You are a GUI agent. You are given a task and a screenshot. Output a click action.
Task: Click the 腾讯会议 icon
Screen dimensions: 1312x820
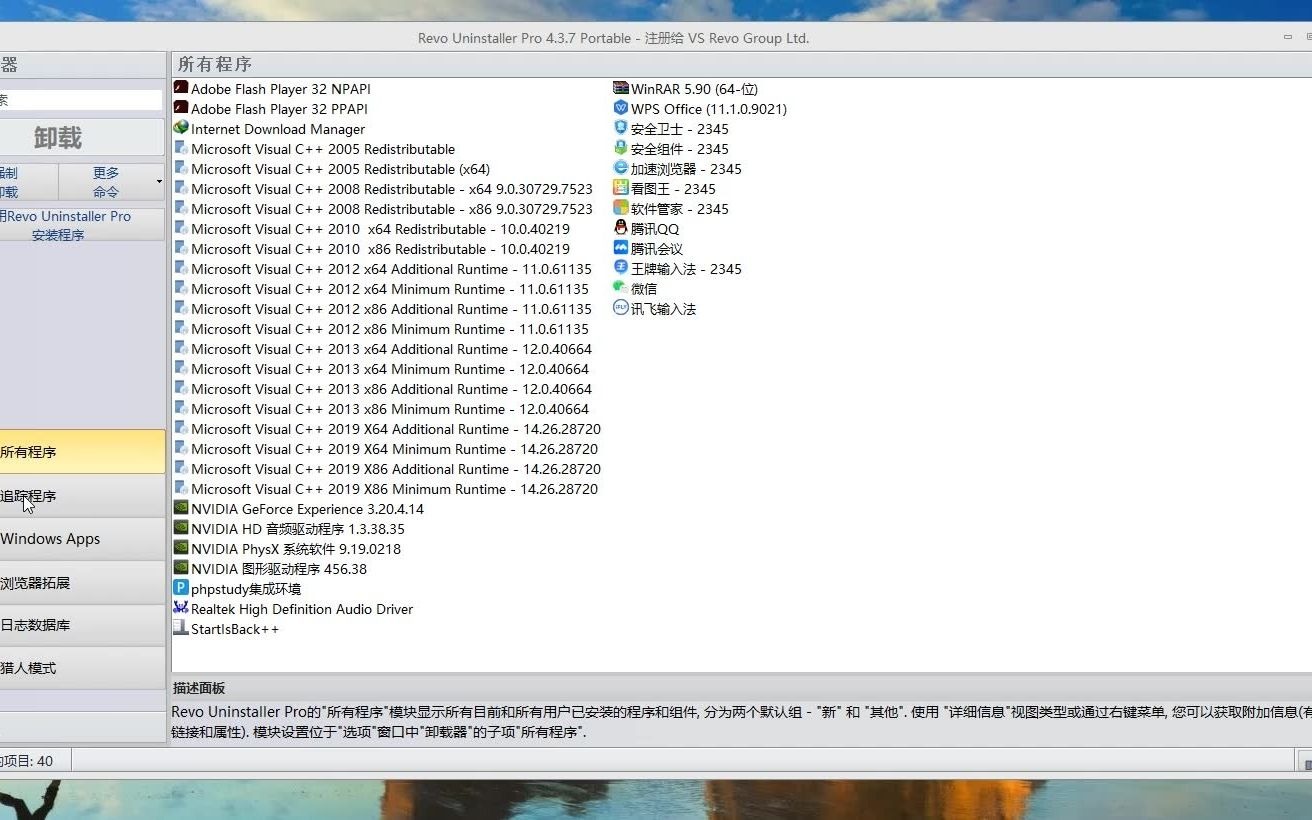[x=621, y=248]
